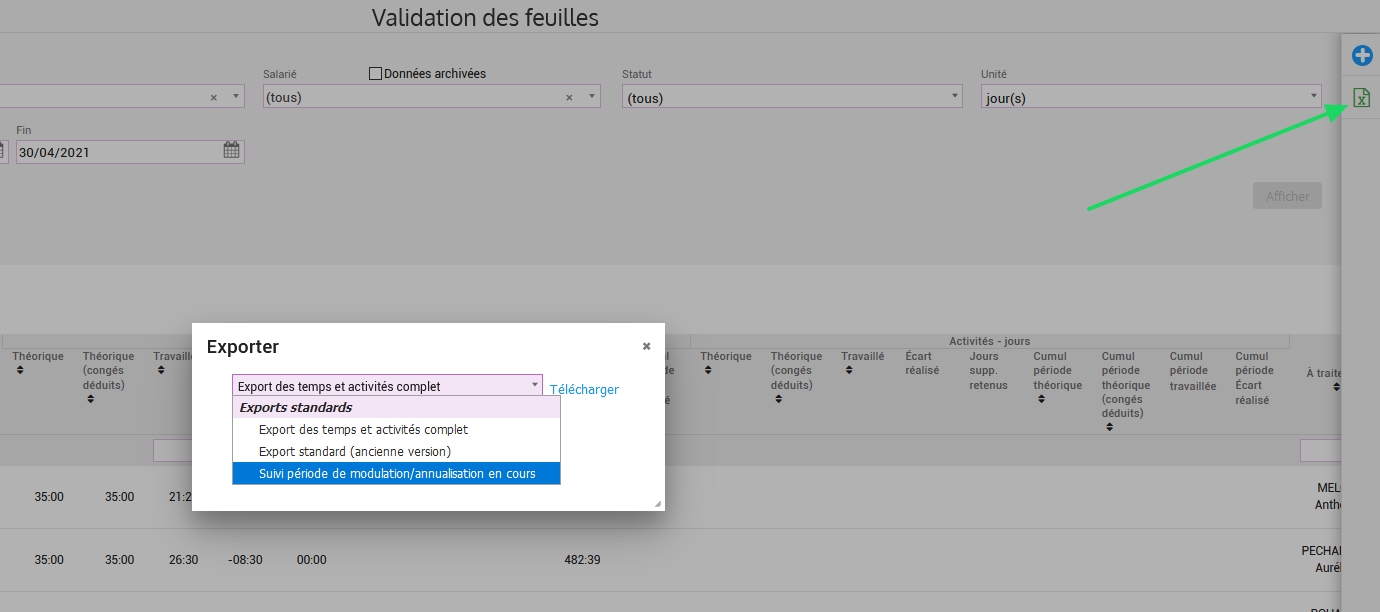Close the Exporter dialog

tap(646, 346)
